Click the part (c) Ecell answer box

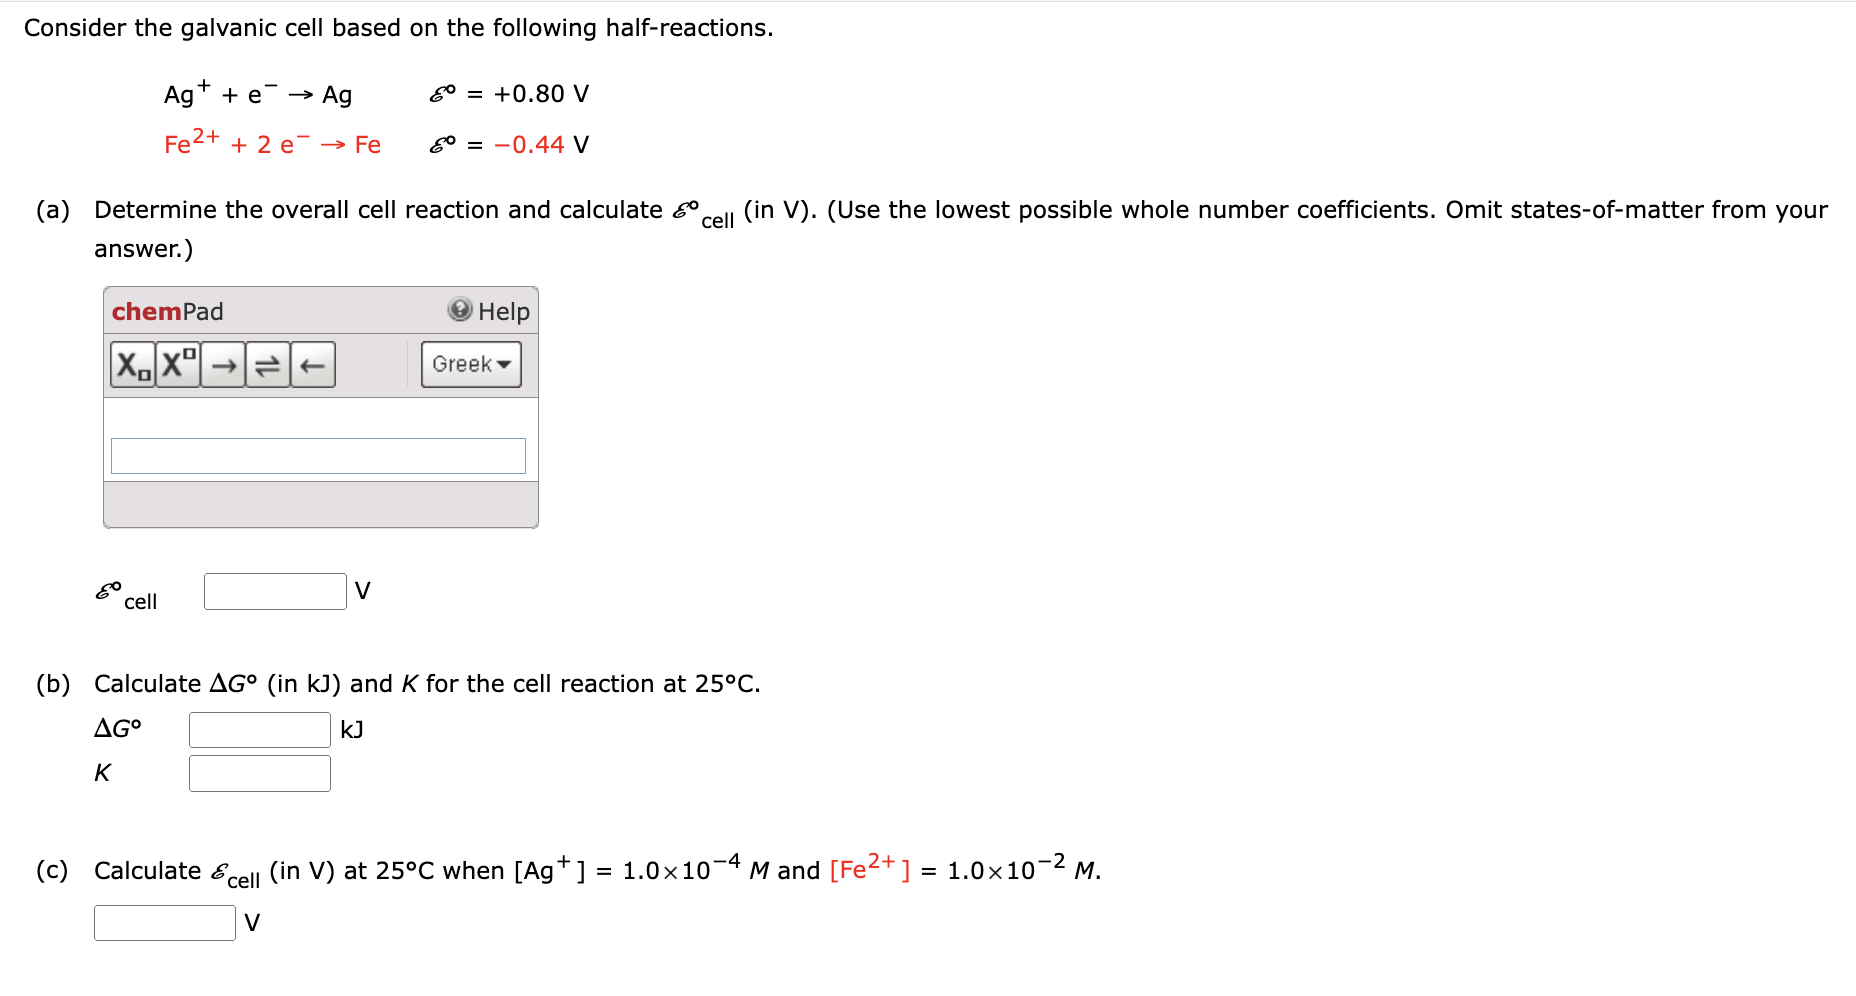[163, 921]
